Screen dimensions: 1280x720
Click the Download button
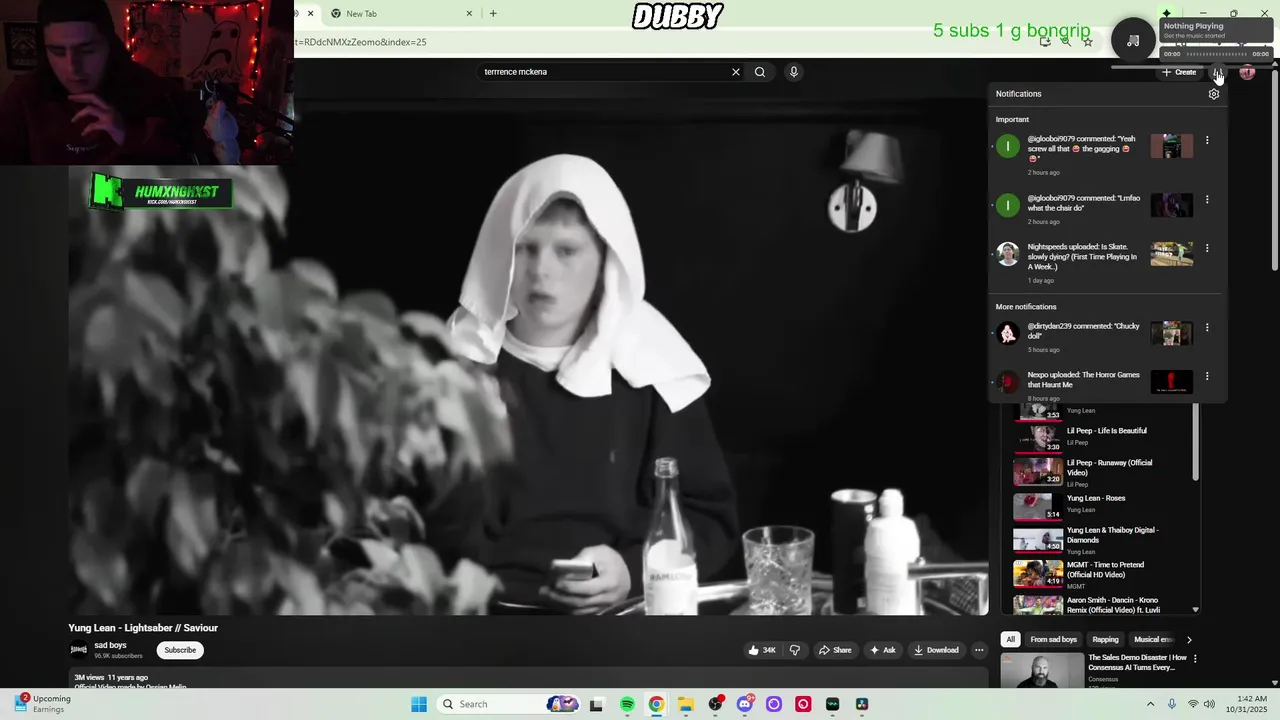point(937,650)
